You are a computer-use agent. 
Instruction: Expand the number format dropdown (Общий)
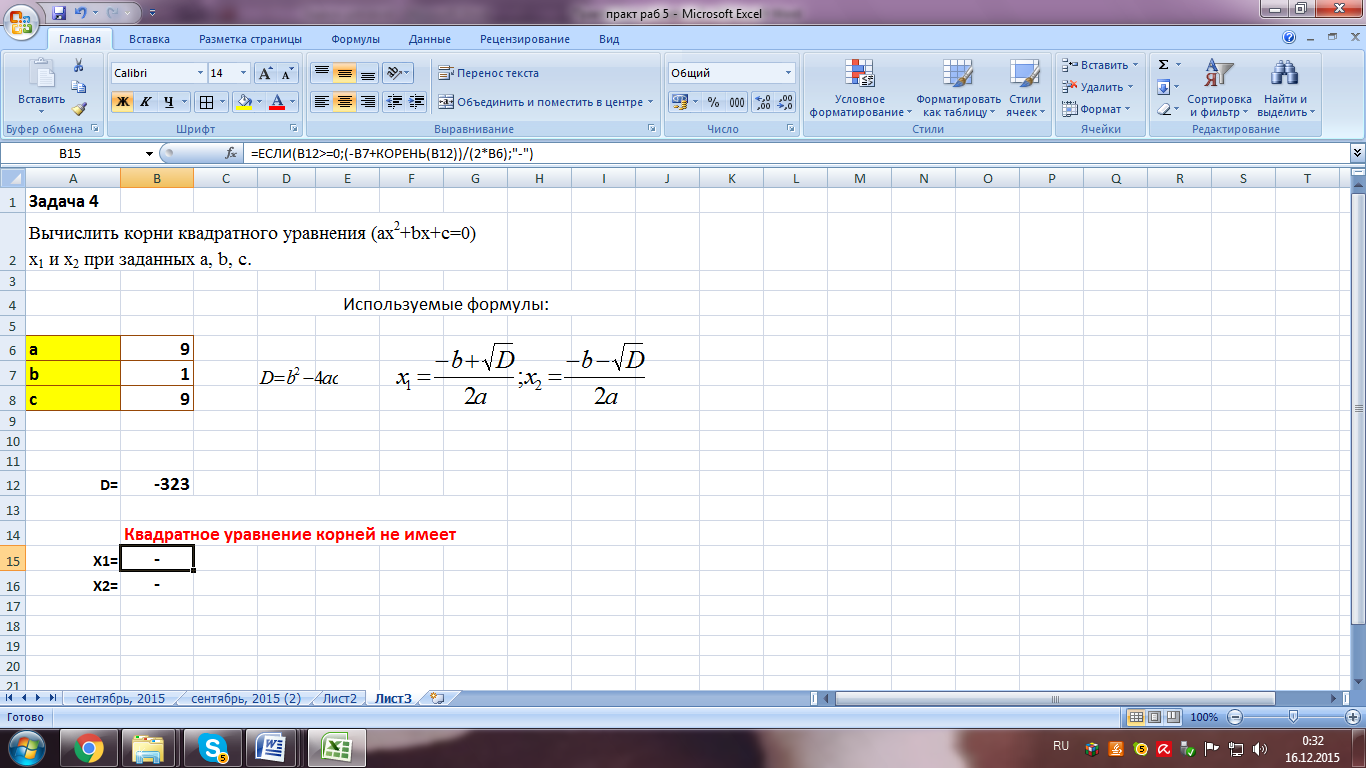(x=788, y=73)
